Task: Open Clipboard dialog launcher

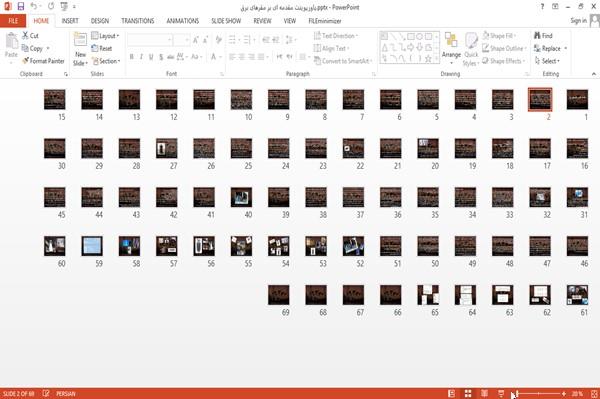Action: pyautogui.click(x=66, y=74)
